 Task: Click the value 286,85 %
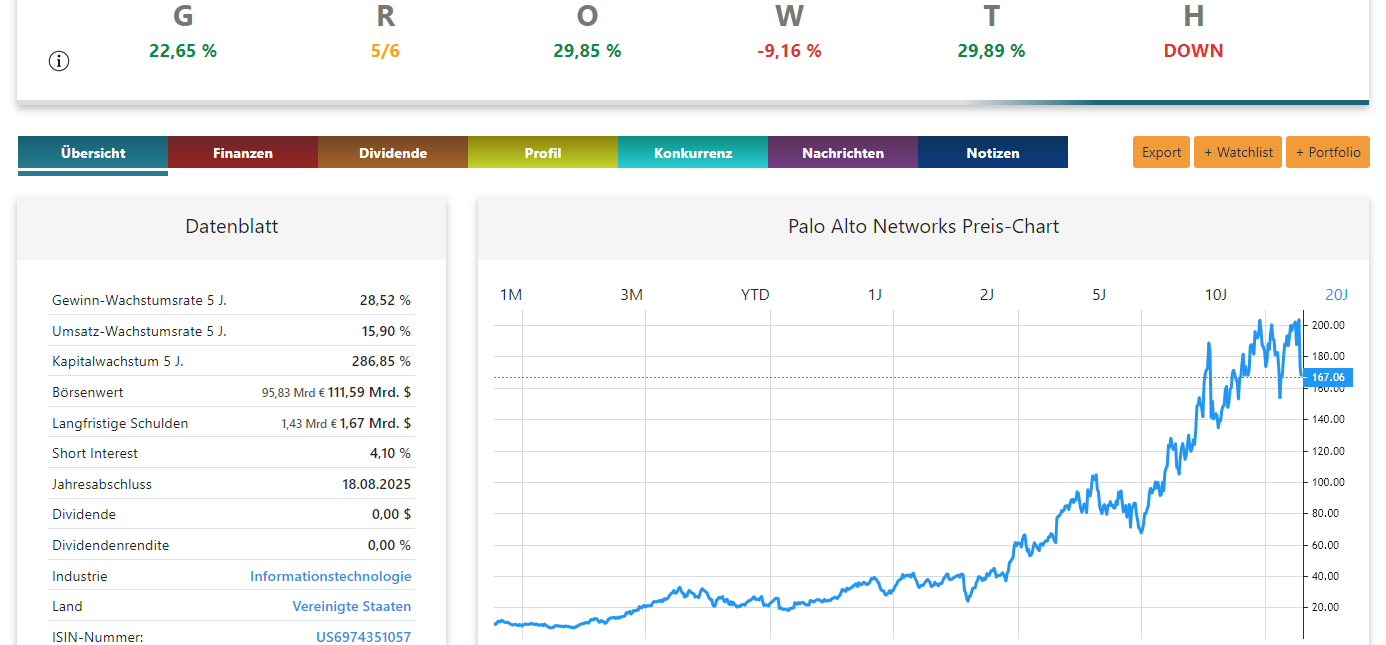[381, 361]
